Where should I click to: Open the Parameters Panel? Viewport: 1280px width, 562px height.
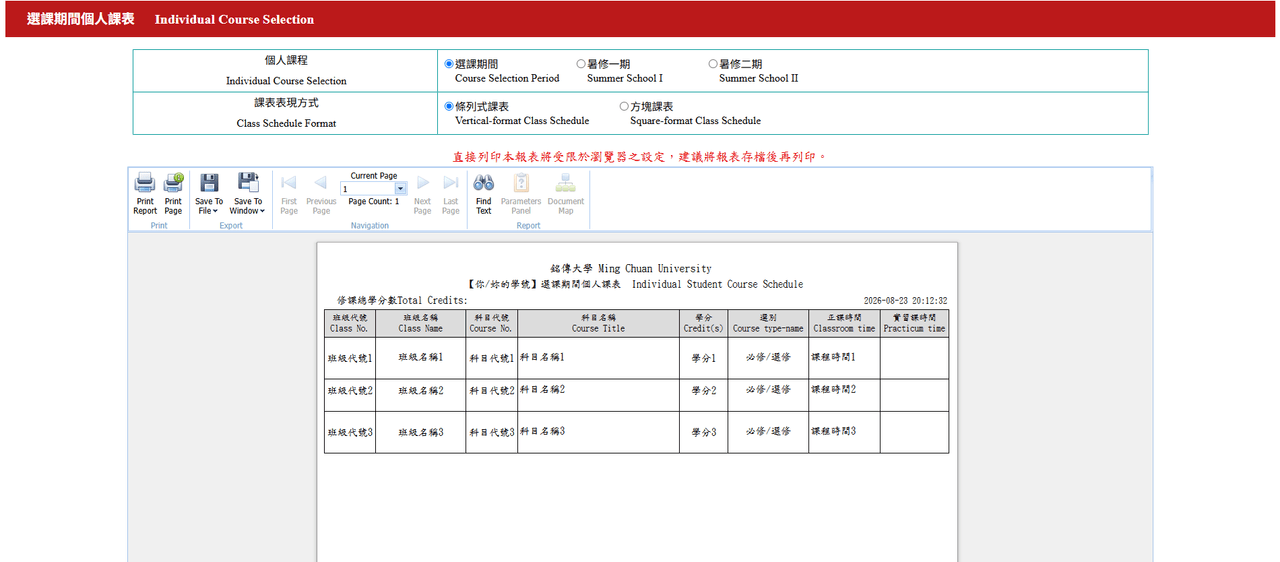[521, 193]
